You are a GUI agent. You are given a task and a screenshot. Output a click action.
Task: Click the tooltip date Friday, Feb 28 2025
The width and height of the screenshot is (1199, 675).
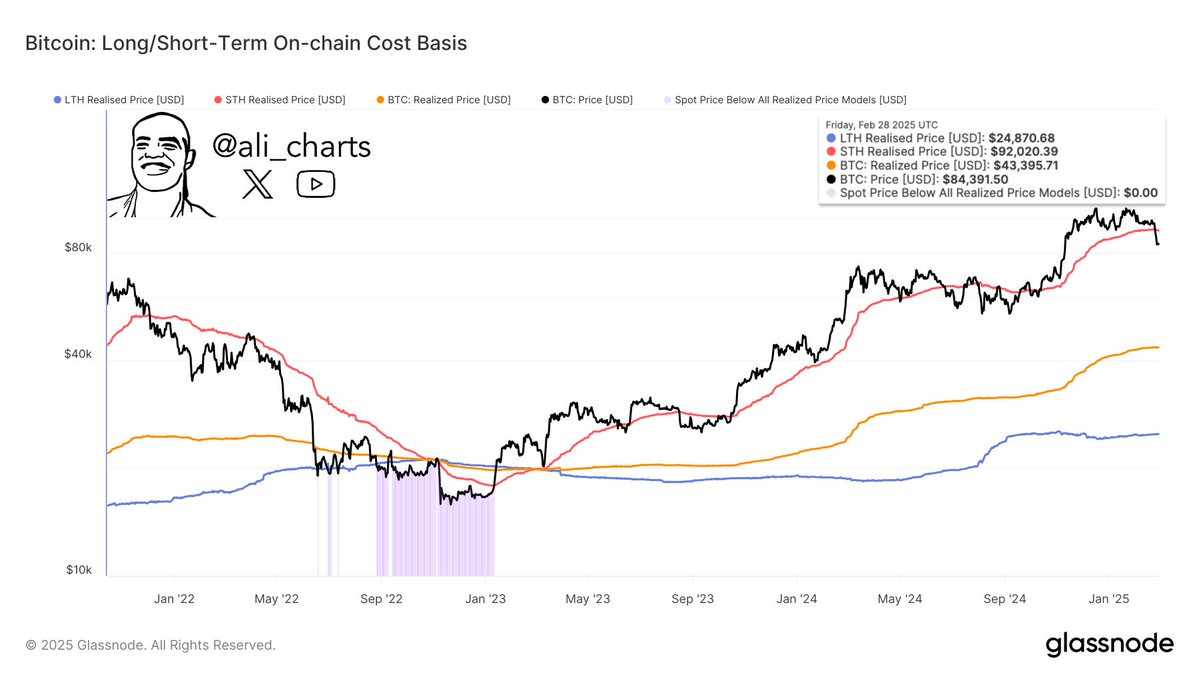pos(881,125)
